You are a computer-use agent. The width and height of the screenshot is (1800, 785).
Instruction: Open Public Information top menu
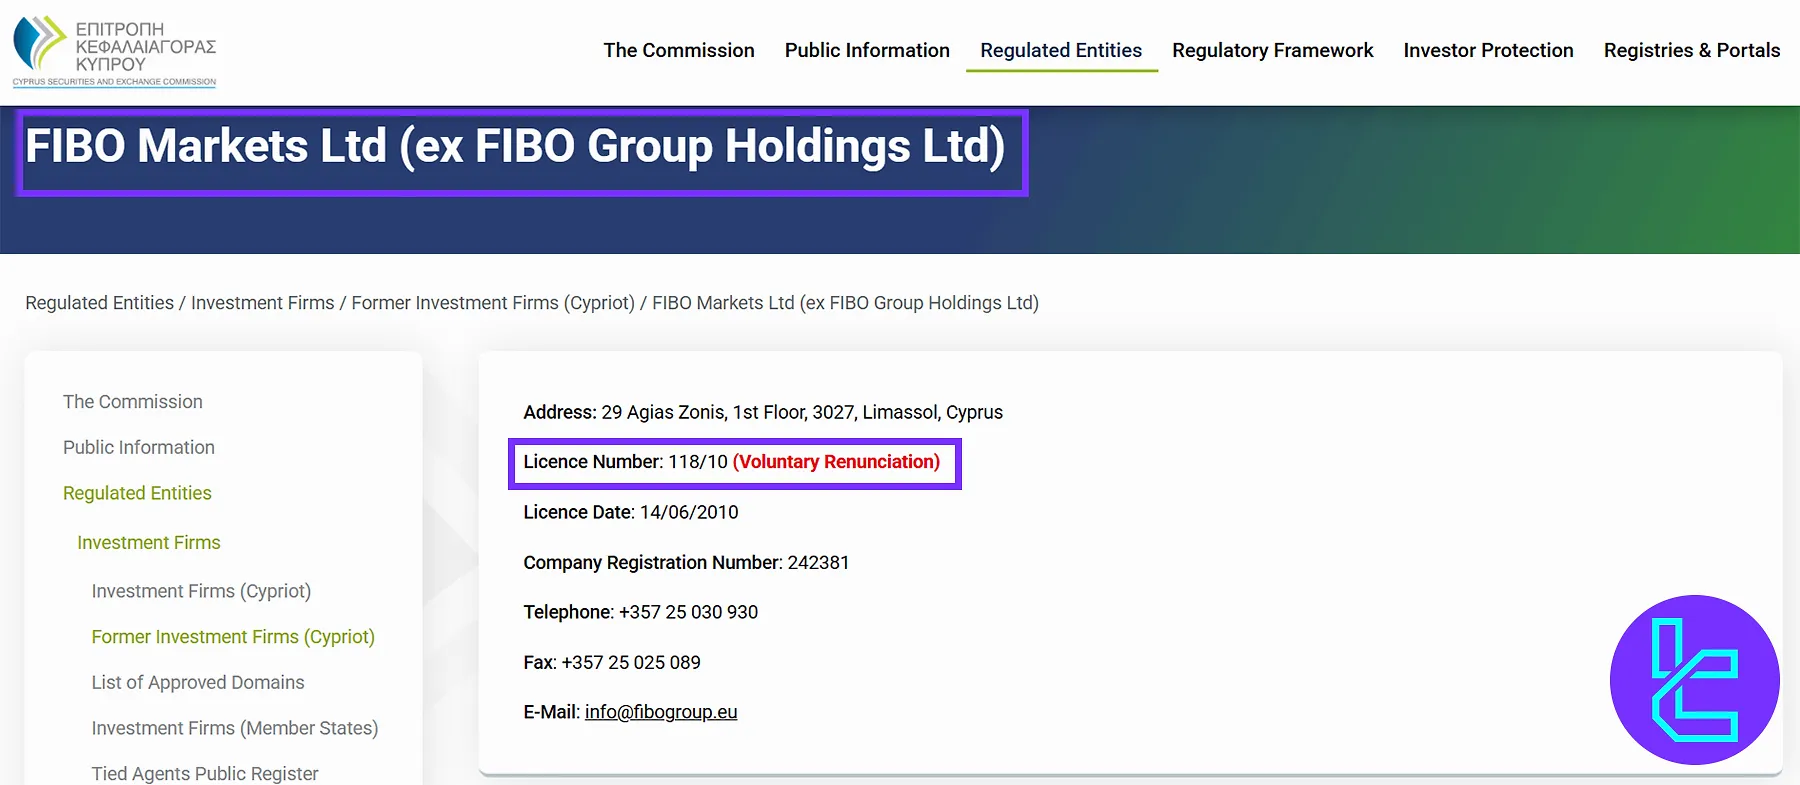pos(867,50)
